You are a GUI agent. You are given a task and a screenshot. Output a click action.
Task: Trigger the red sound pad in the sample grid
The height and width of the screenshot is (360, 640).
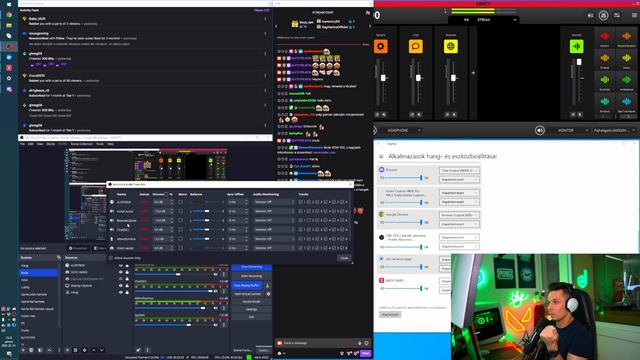click(604, 36)
